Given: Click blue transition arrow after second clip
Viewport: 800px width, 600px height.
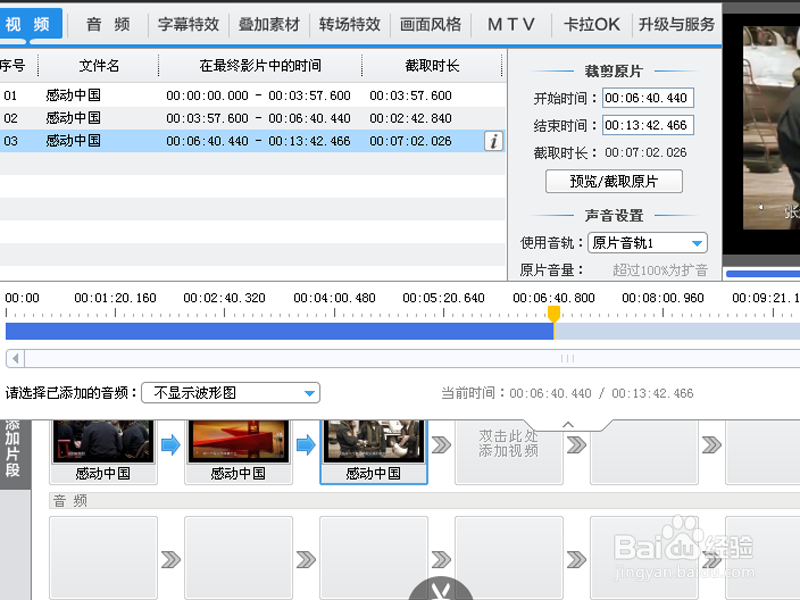Looking at the screenshot, I should click(x=306, y=445).
